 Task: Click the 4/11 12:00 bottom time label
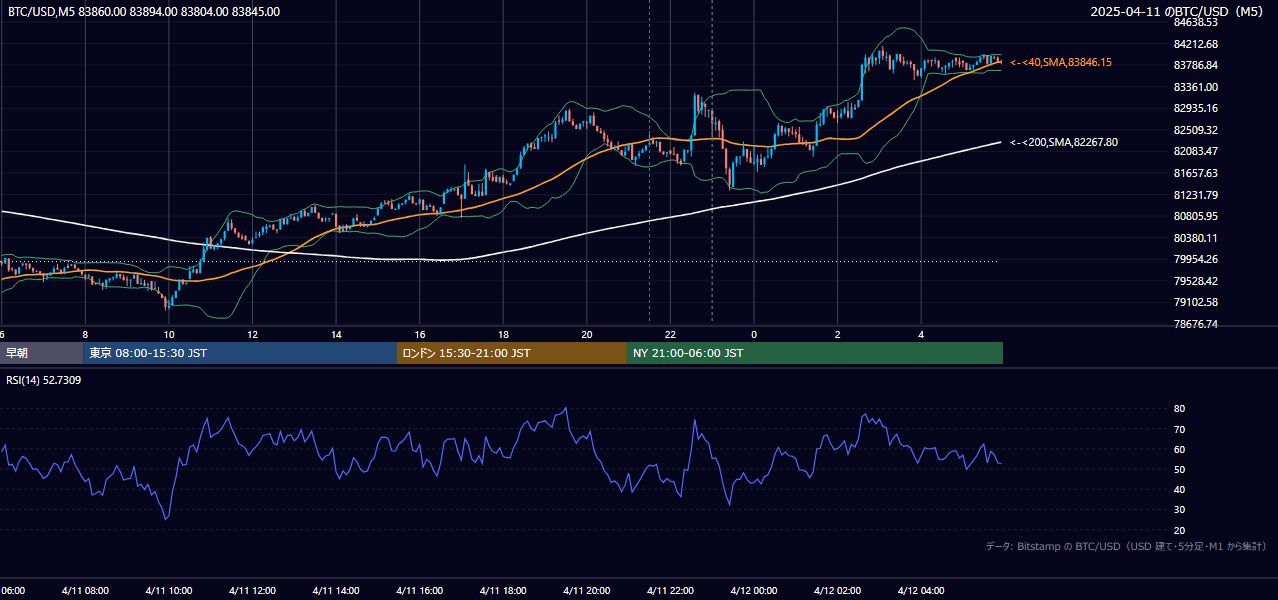[252, 591]
